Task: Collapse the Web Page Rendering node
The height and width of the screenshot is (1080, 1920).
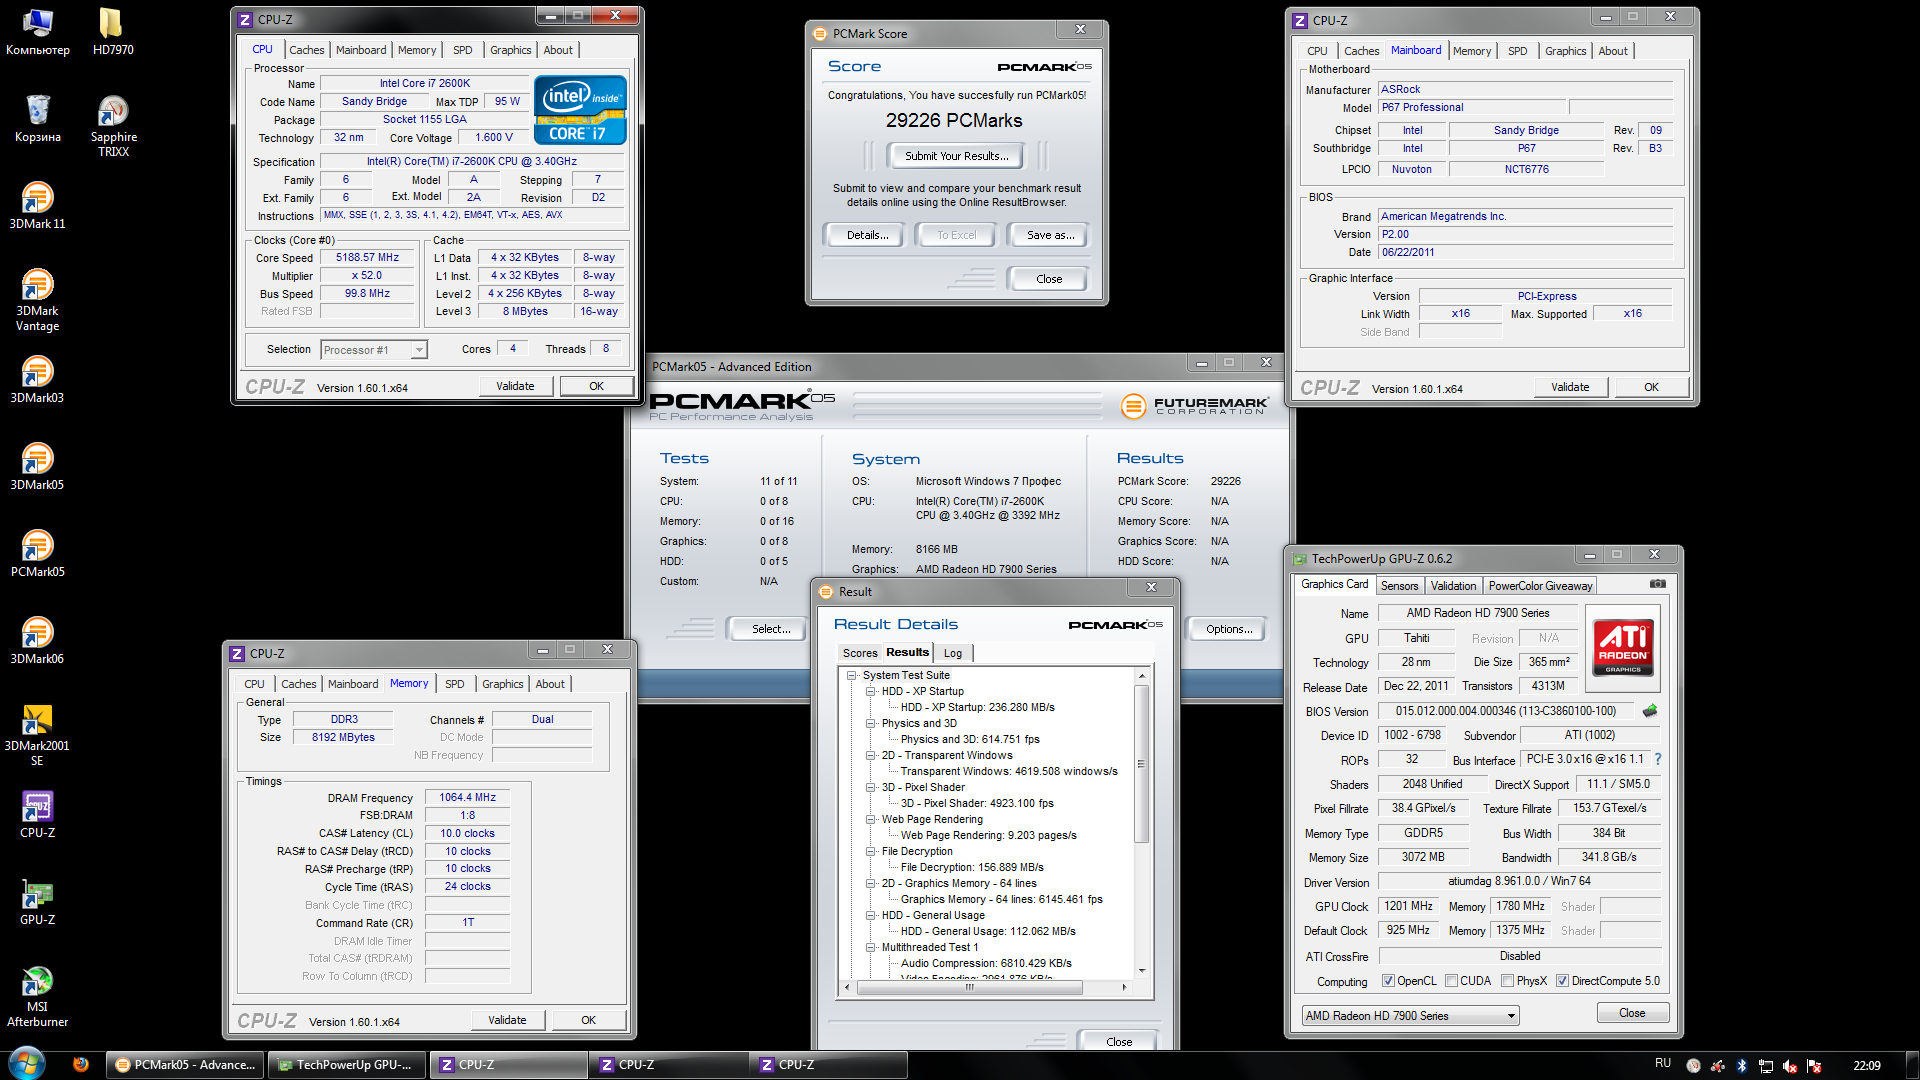Action: 871,820
